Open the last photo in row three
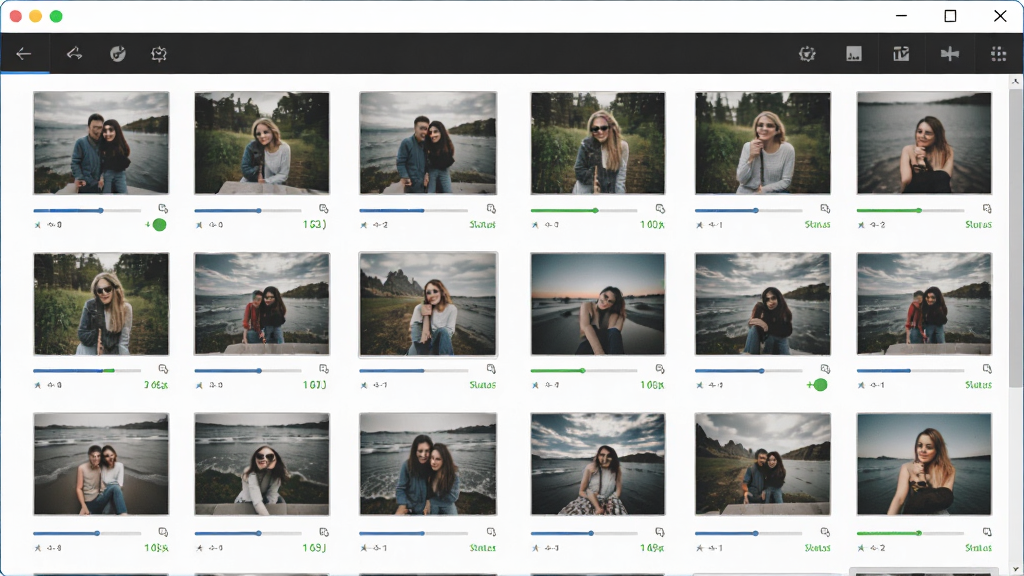Image resolution: width=1024 pixels, height=576 pixels. point(924,464)
